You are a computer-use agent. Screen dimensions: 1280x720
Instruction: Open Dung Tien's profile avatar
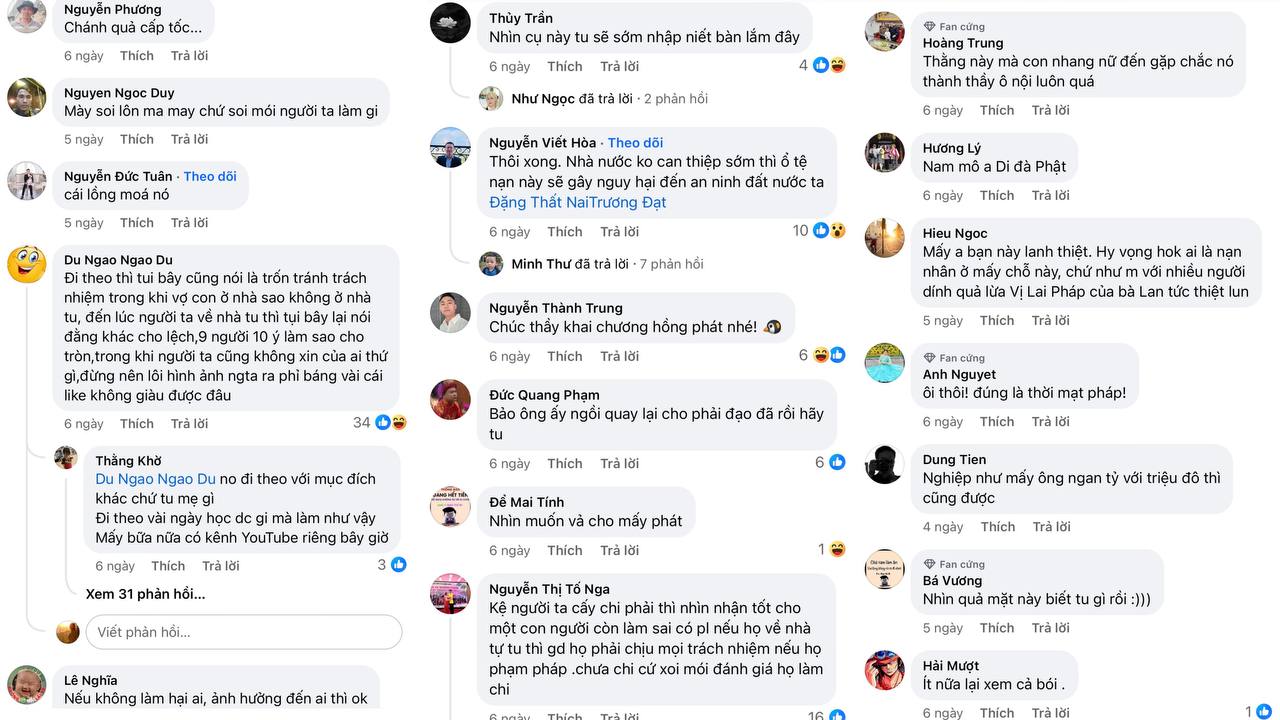click(884, 464)
